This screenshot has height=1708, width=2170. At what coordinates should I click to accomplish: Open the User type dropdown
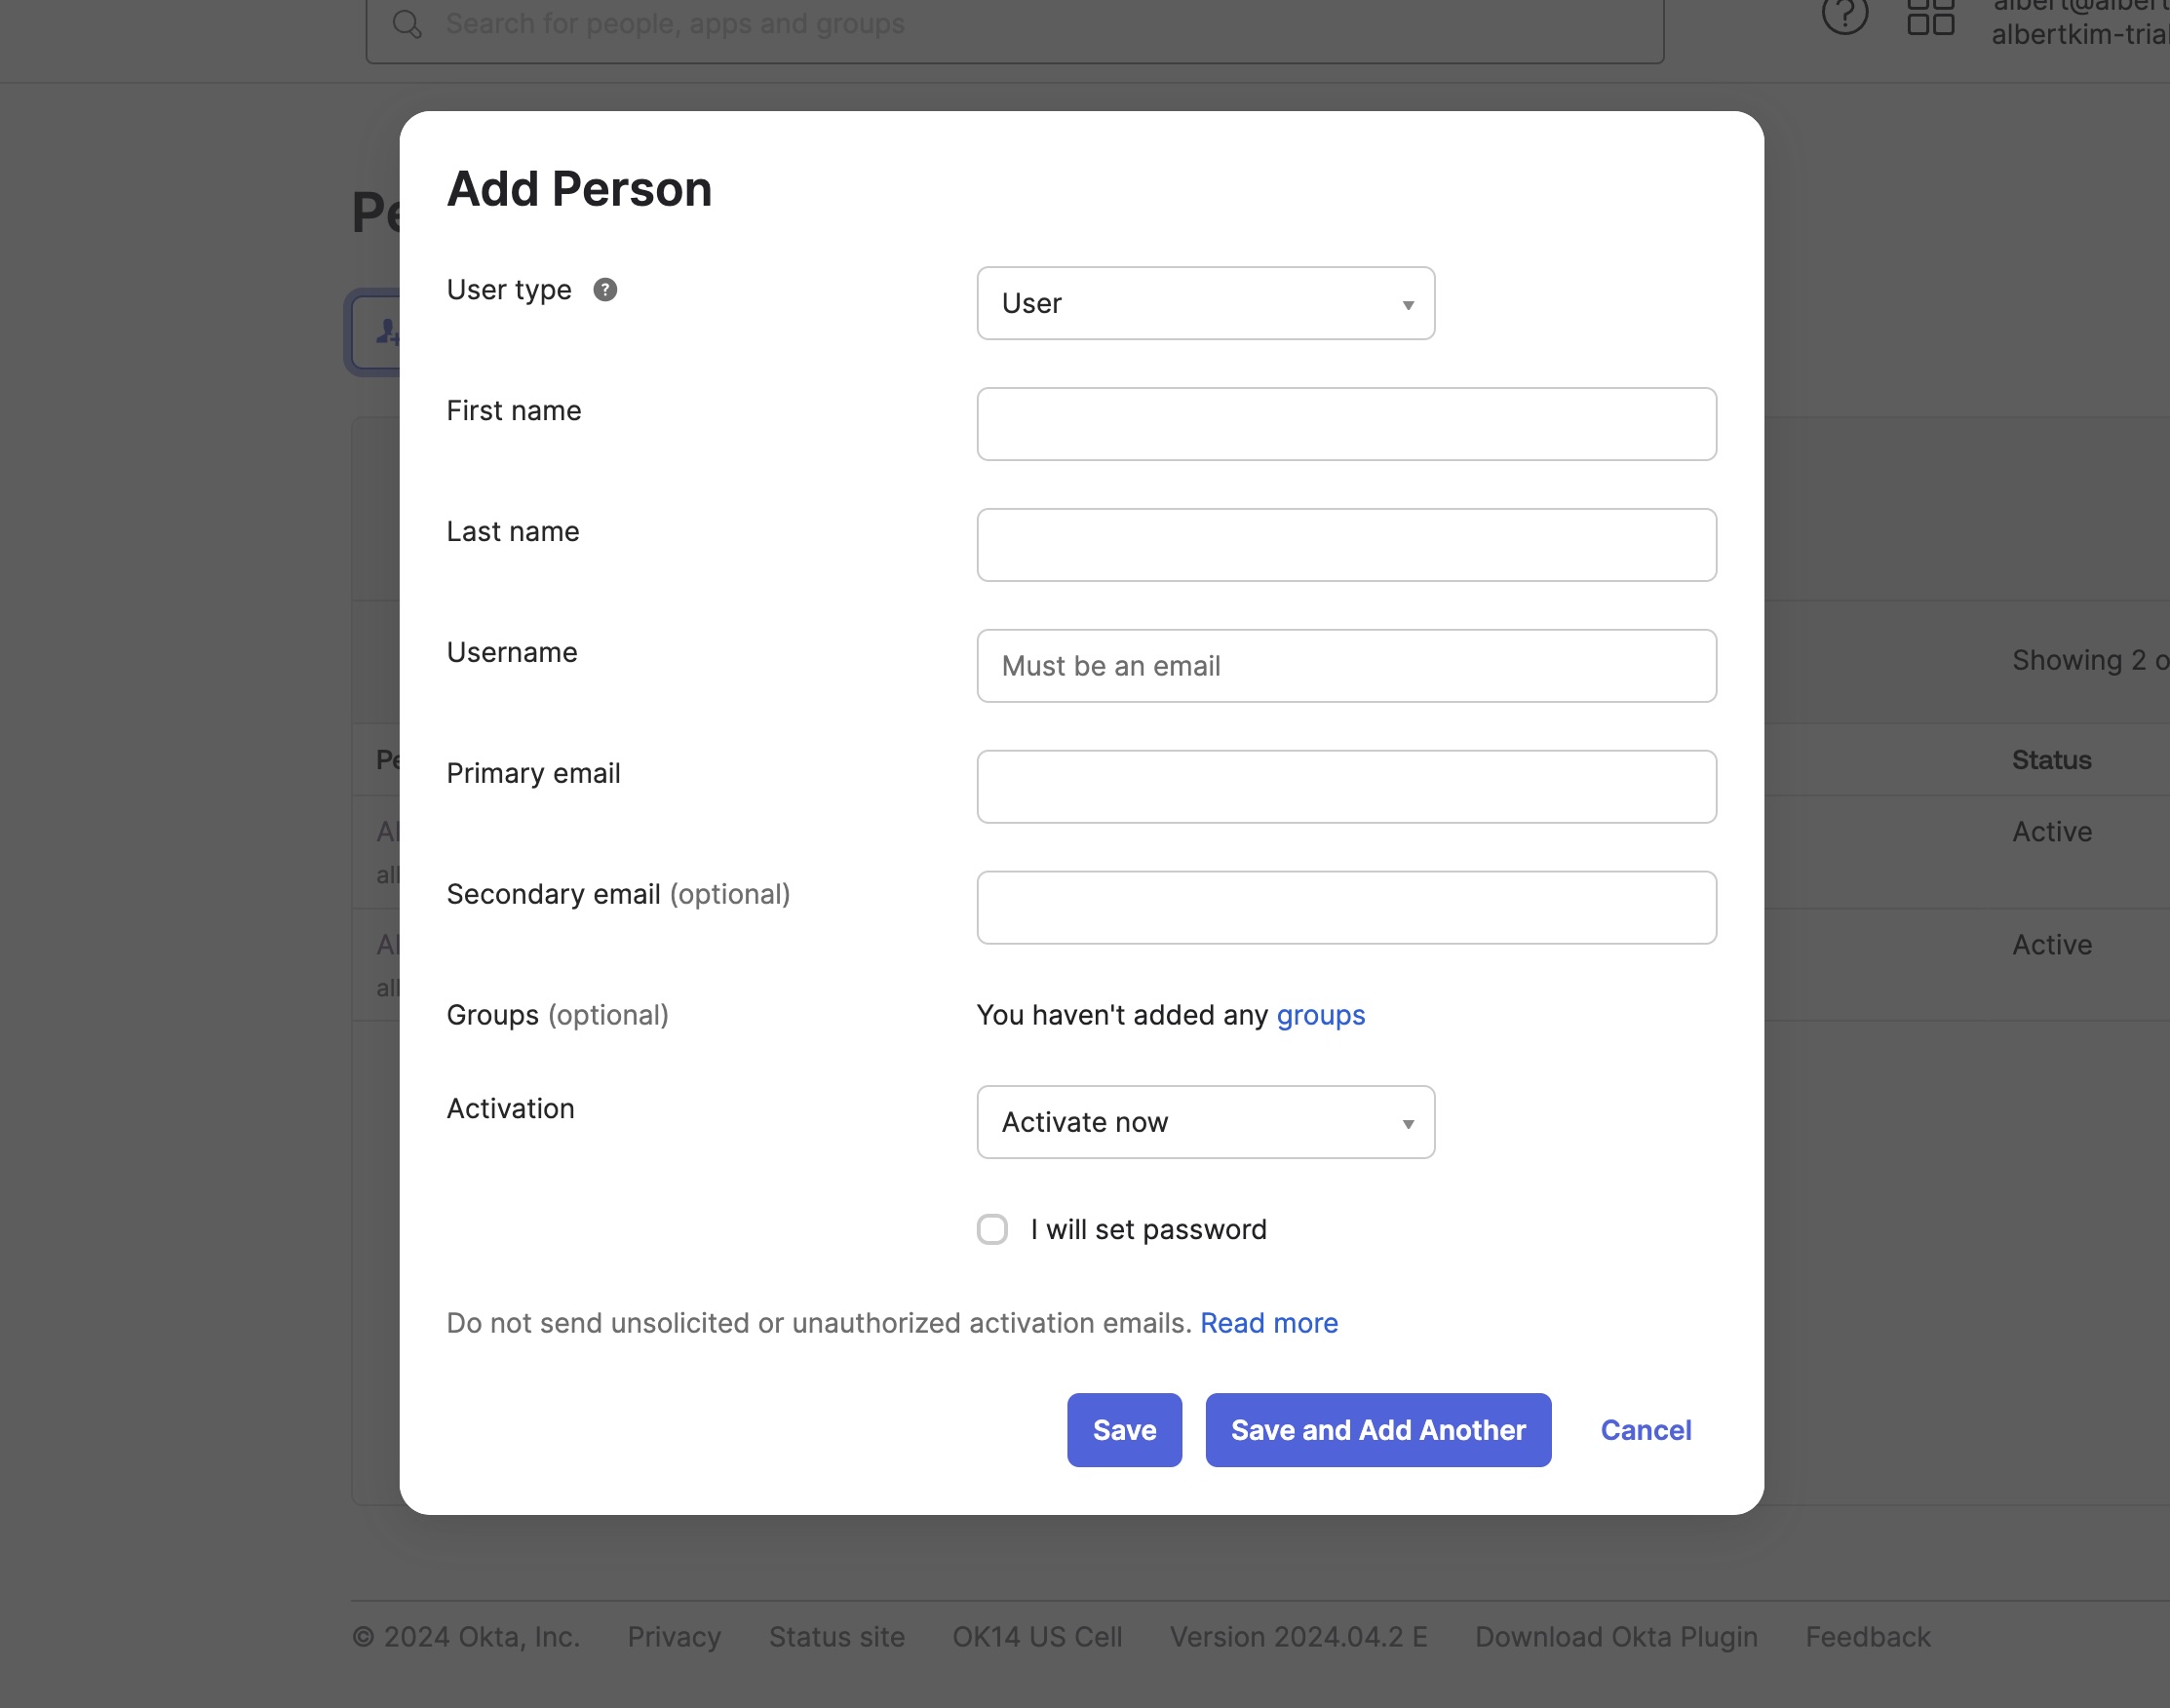point(1205,303)
